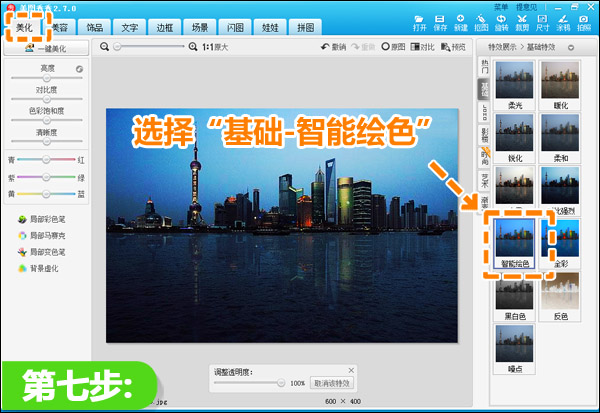Viewport: 600px width, 413px height.
Task: Toggle the 对比 compare view
Action: click(422, 47)
